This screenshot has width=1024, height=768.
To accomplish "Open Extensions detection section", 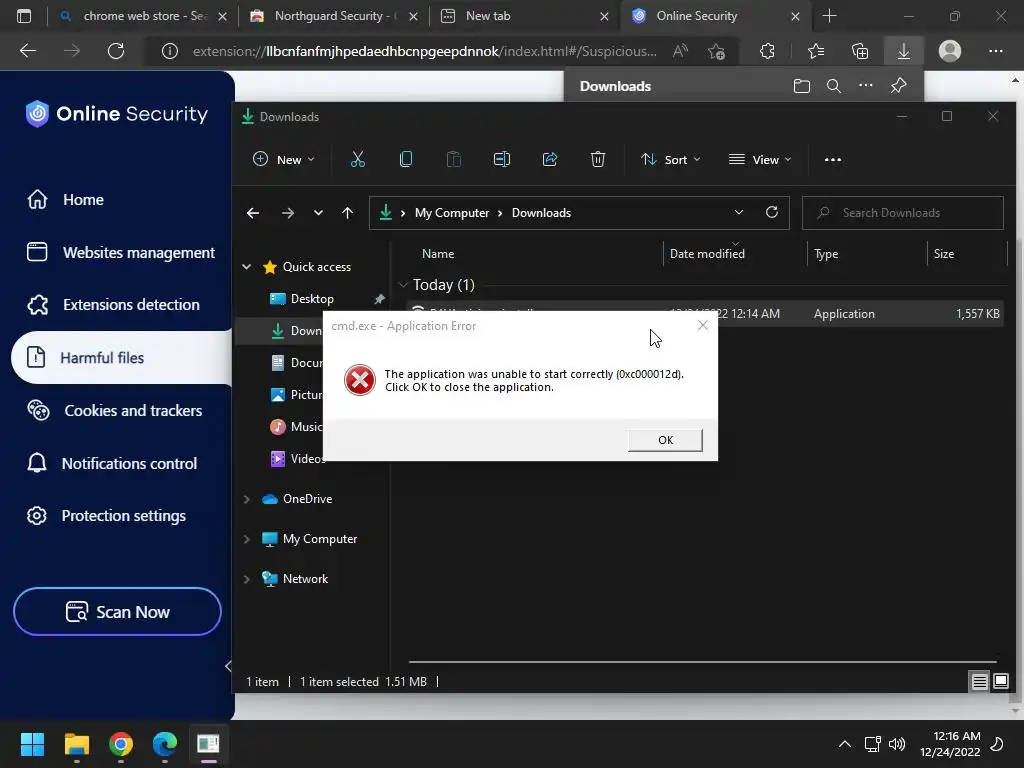I will (113, 305).
